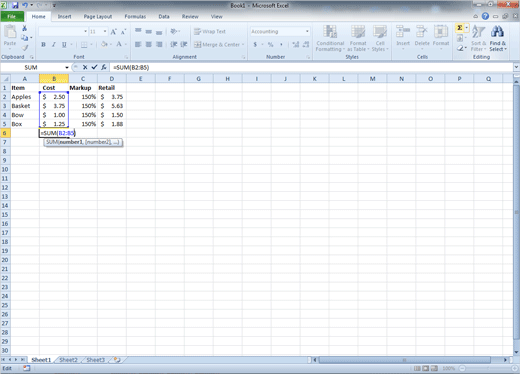This screenshot has height=374, width=520.
Task: Switch to the View tab
Action: [216, 16]
